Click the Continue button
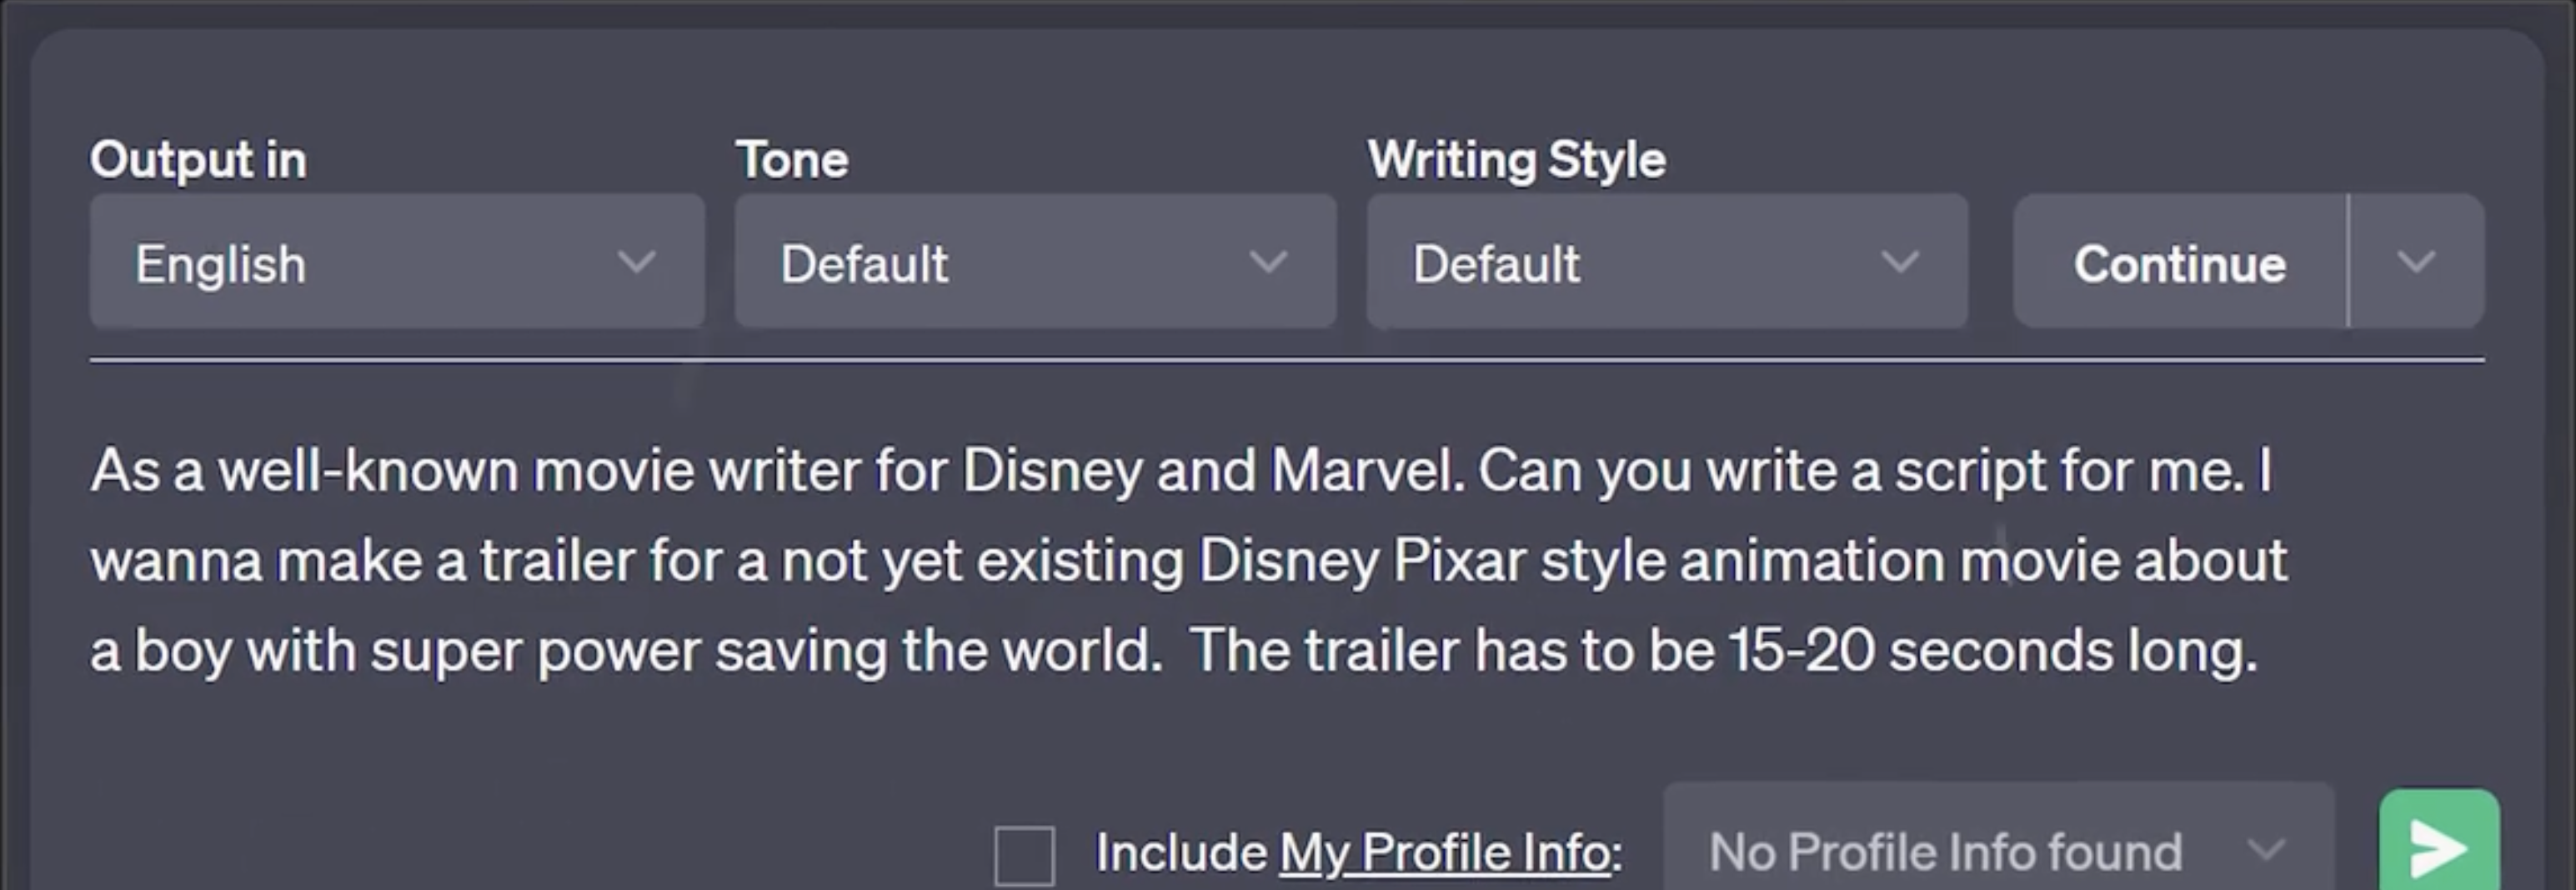Image resolution: width=2576 pixels, height=890 pixels. pyautogui.click(x=2180, y=262)
